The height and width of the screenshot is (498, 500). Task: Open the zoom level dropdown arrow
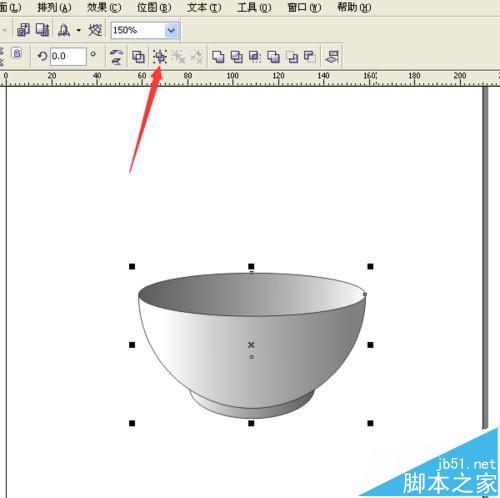[x=171, y=31]
